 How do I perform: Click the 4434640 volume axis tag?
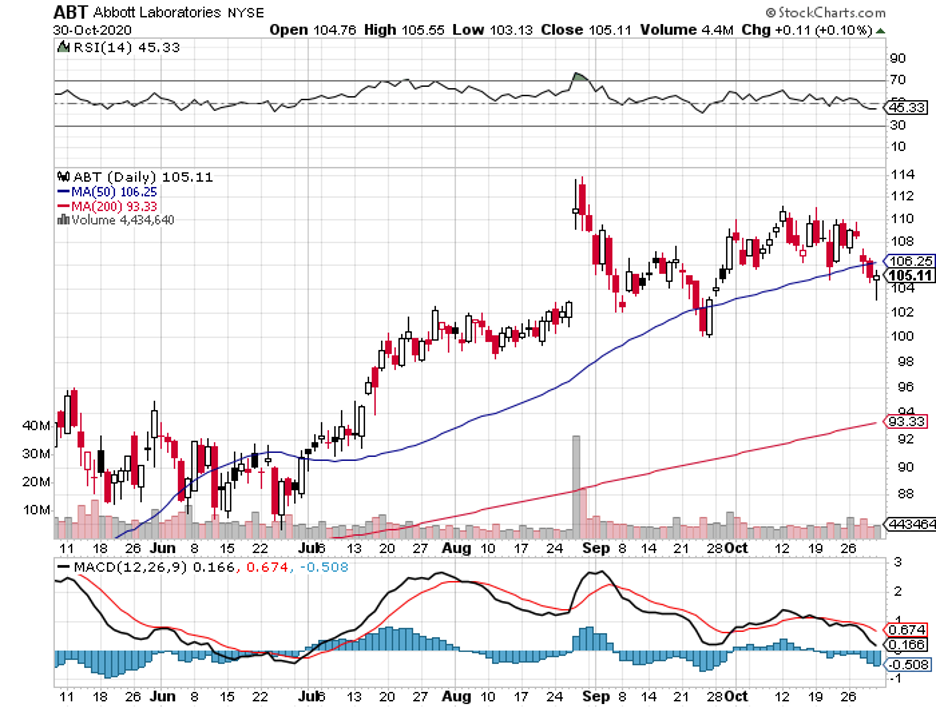click(910, 524)
